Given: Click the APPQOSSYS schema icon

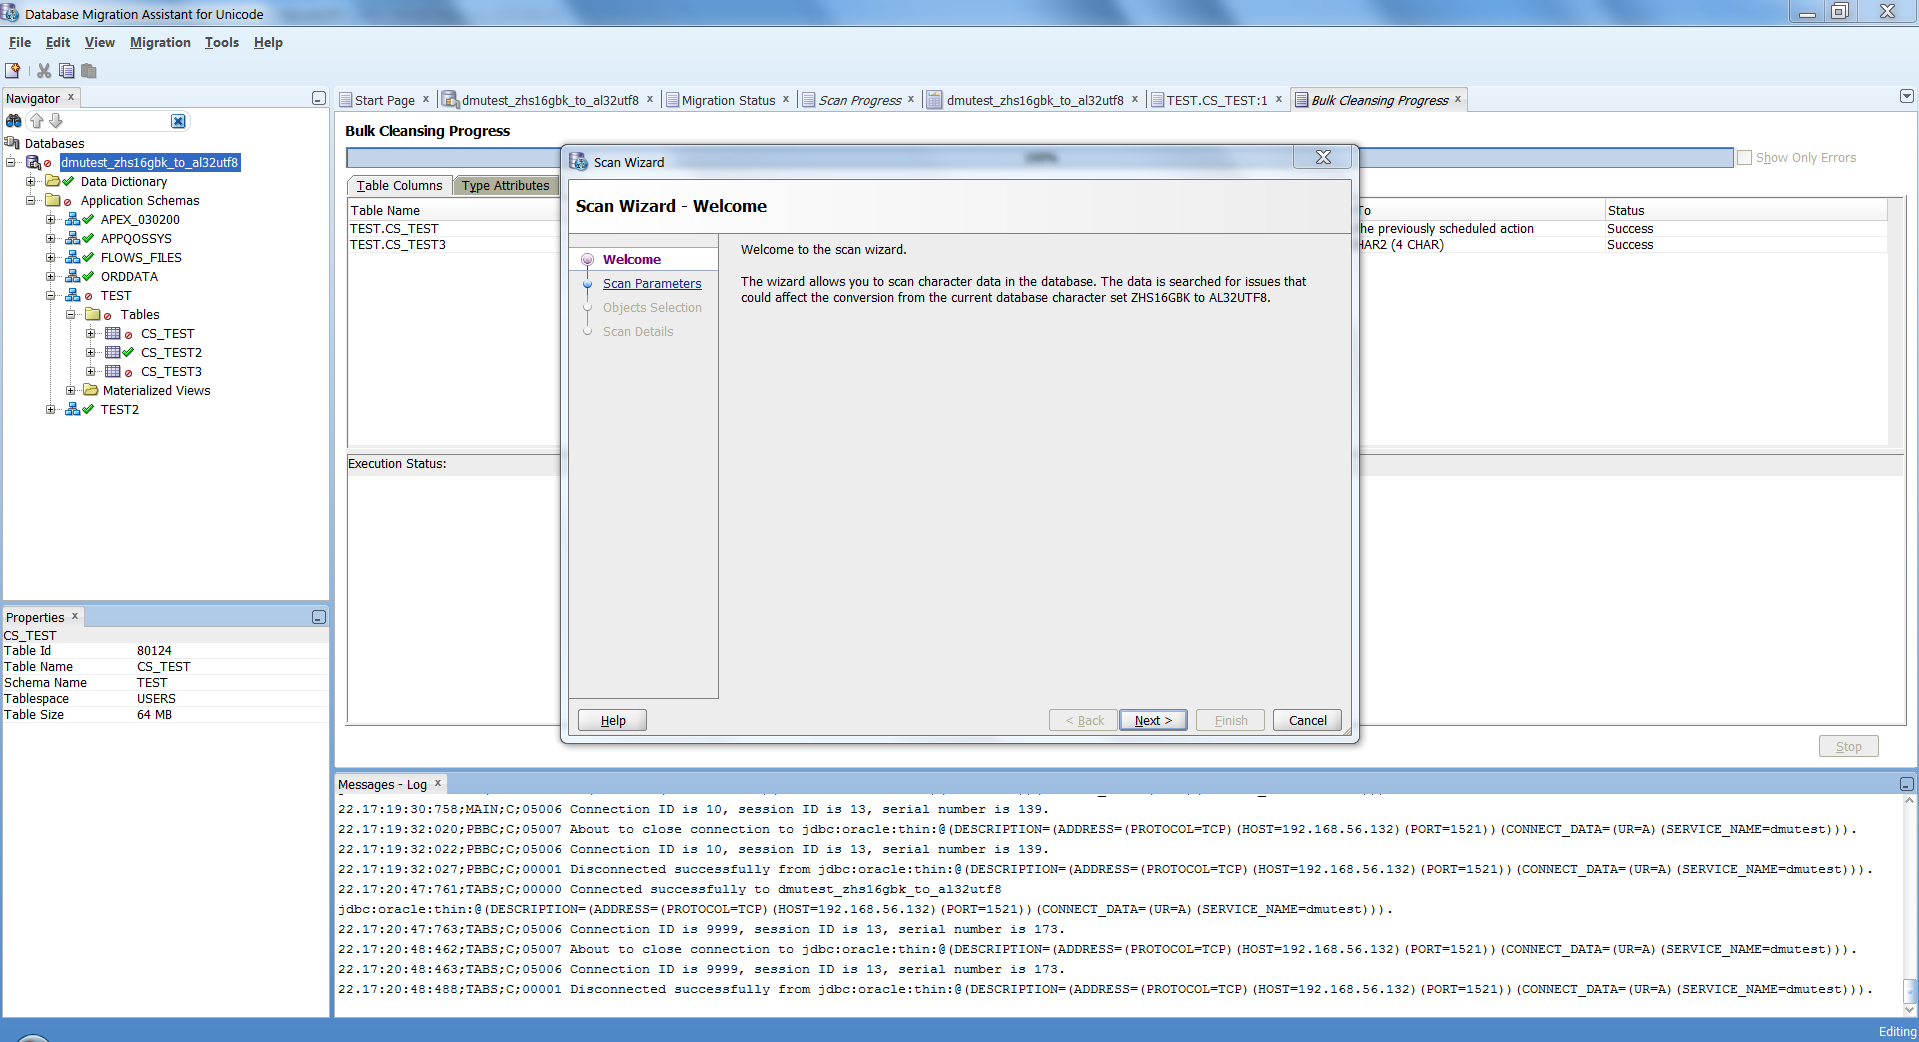Looking at the screenshot, I should click(73, 238).
